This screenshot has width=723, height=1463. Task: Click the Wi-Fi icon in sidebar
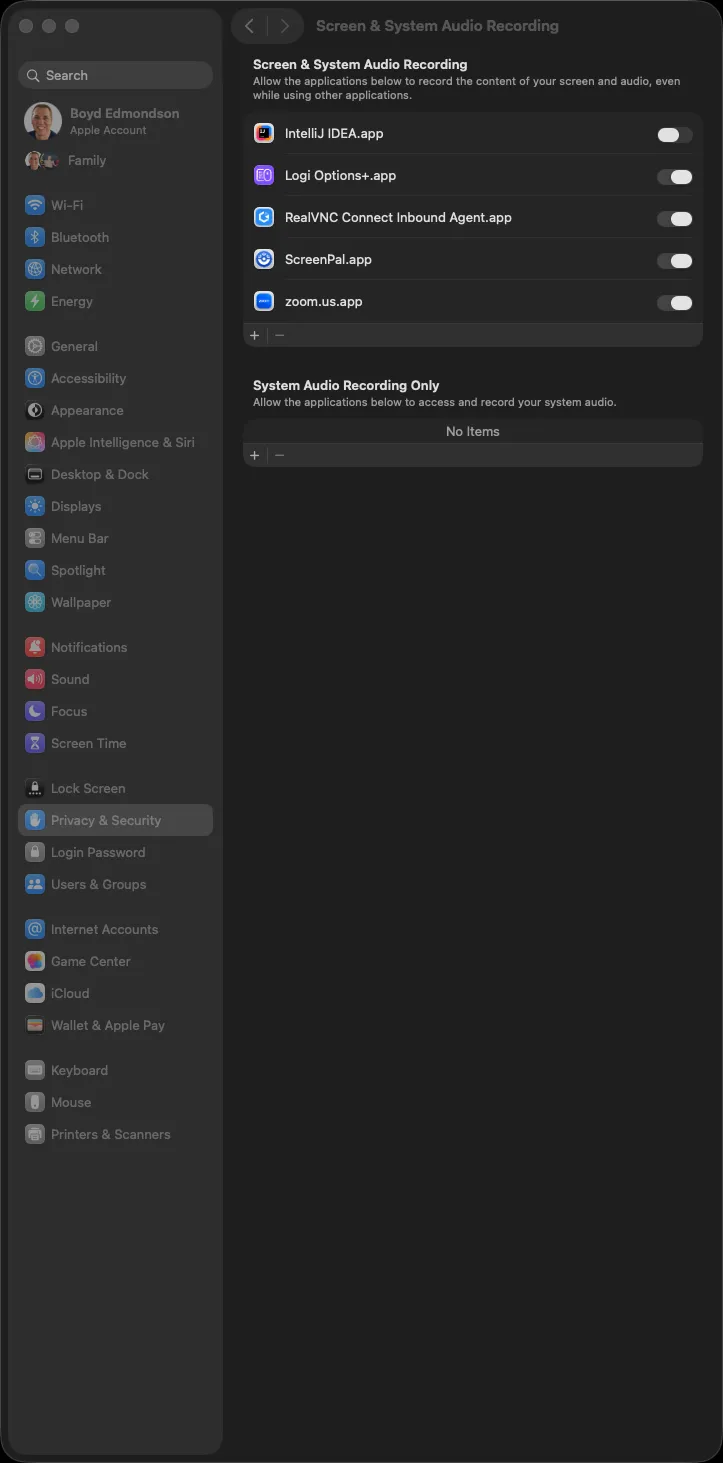[x=35, y=205]
